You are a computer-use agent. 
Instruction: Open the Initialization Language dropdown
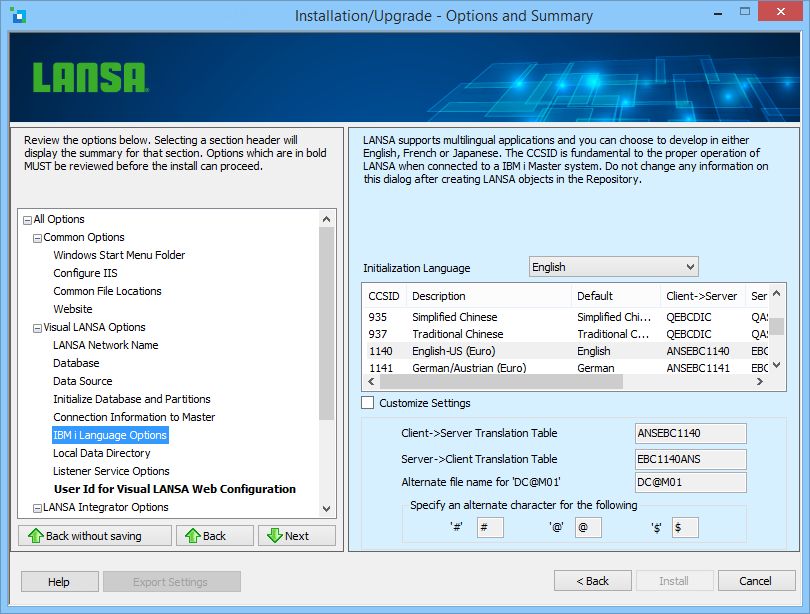tap(614, 267)
